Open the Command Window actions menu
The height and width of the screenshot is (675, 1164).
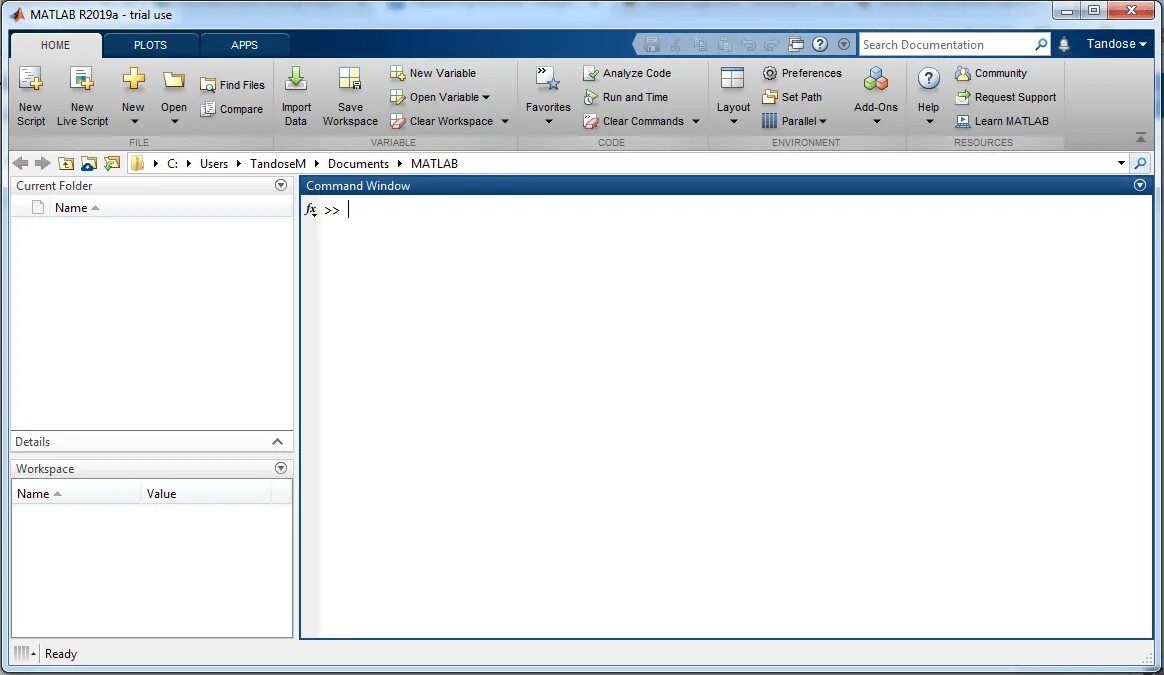(1140, 185)
